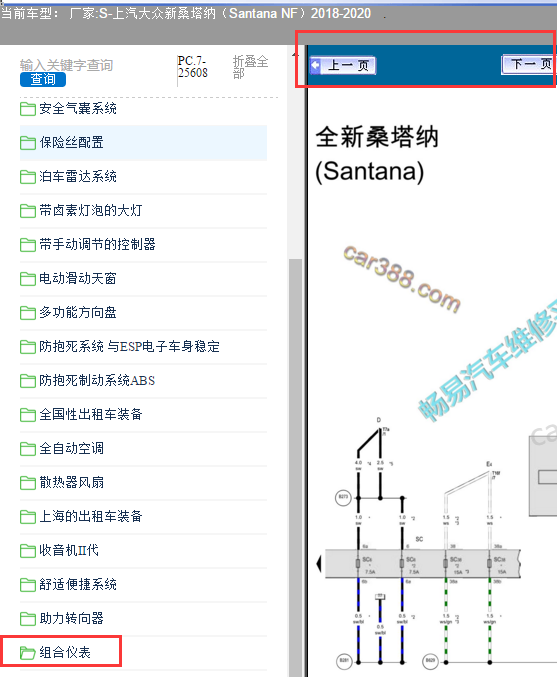This screenshot has width=557, height=677.
Task: Open the 带卤素灯泡的大灯 folder icon
Action: tap(28, 211)
